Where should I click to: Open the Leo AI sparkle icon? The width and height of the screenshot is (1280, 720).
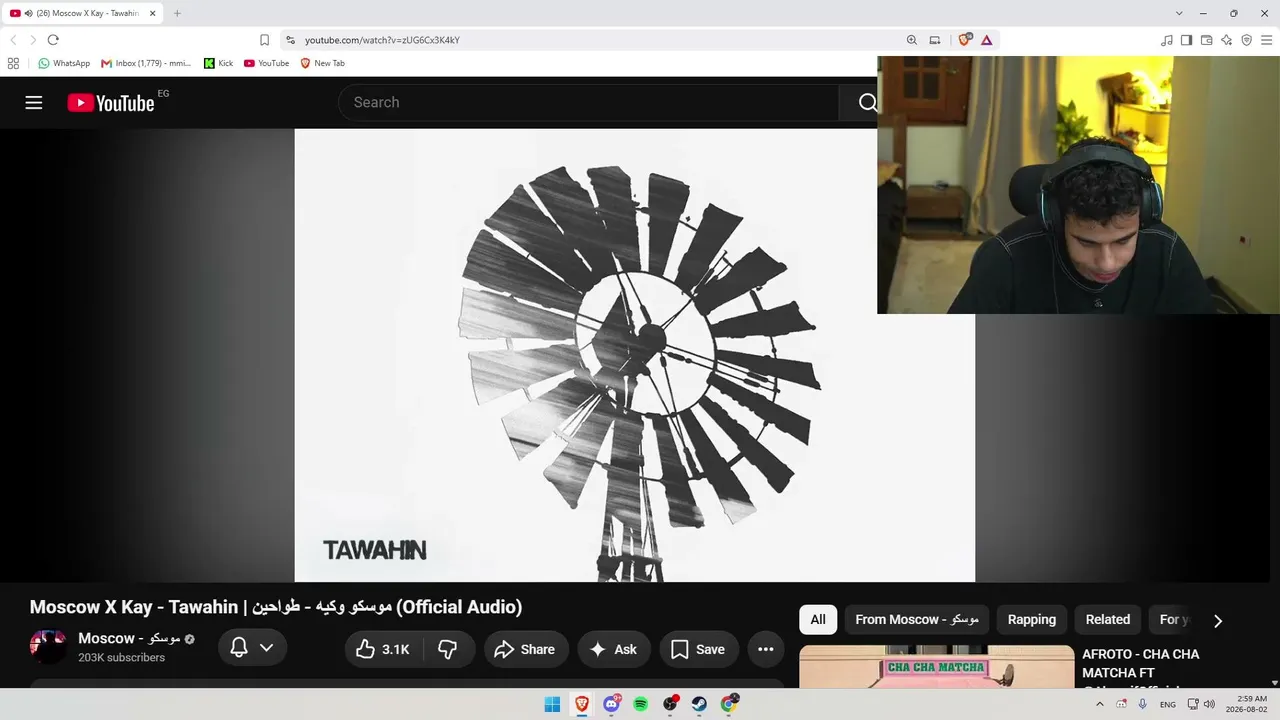[1227, 40]
